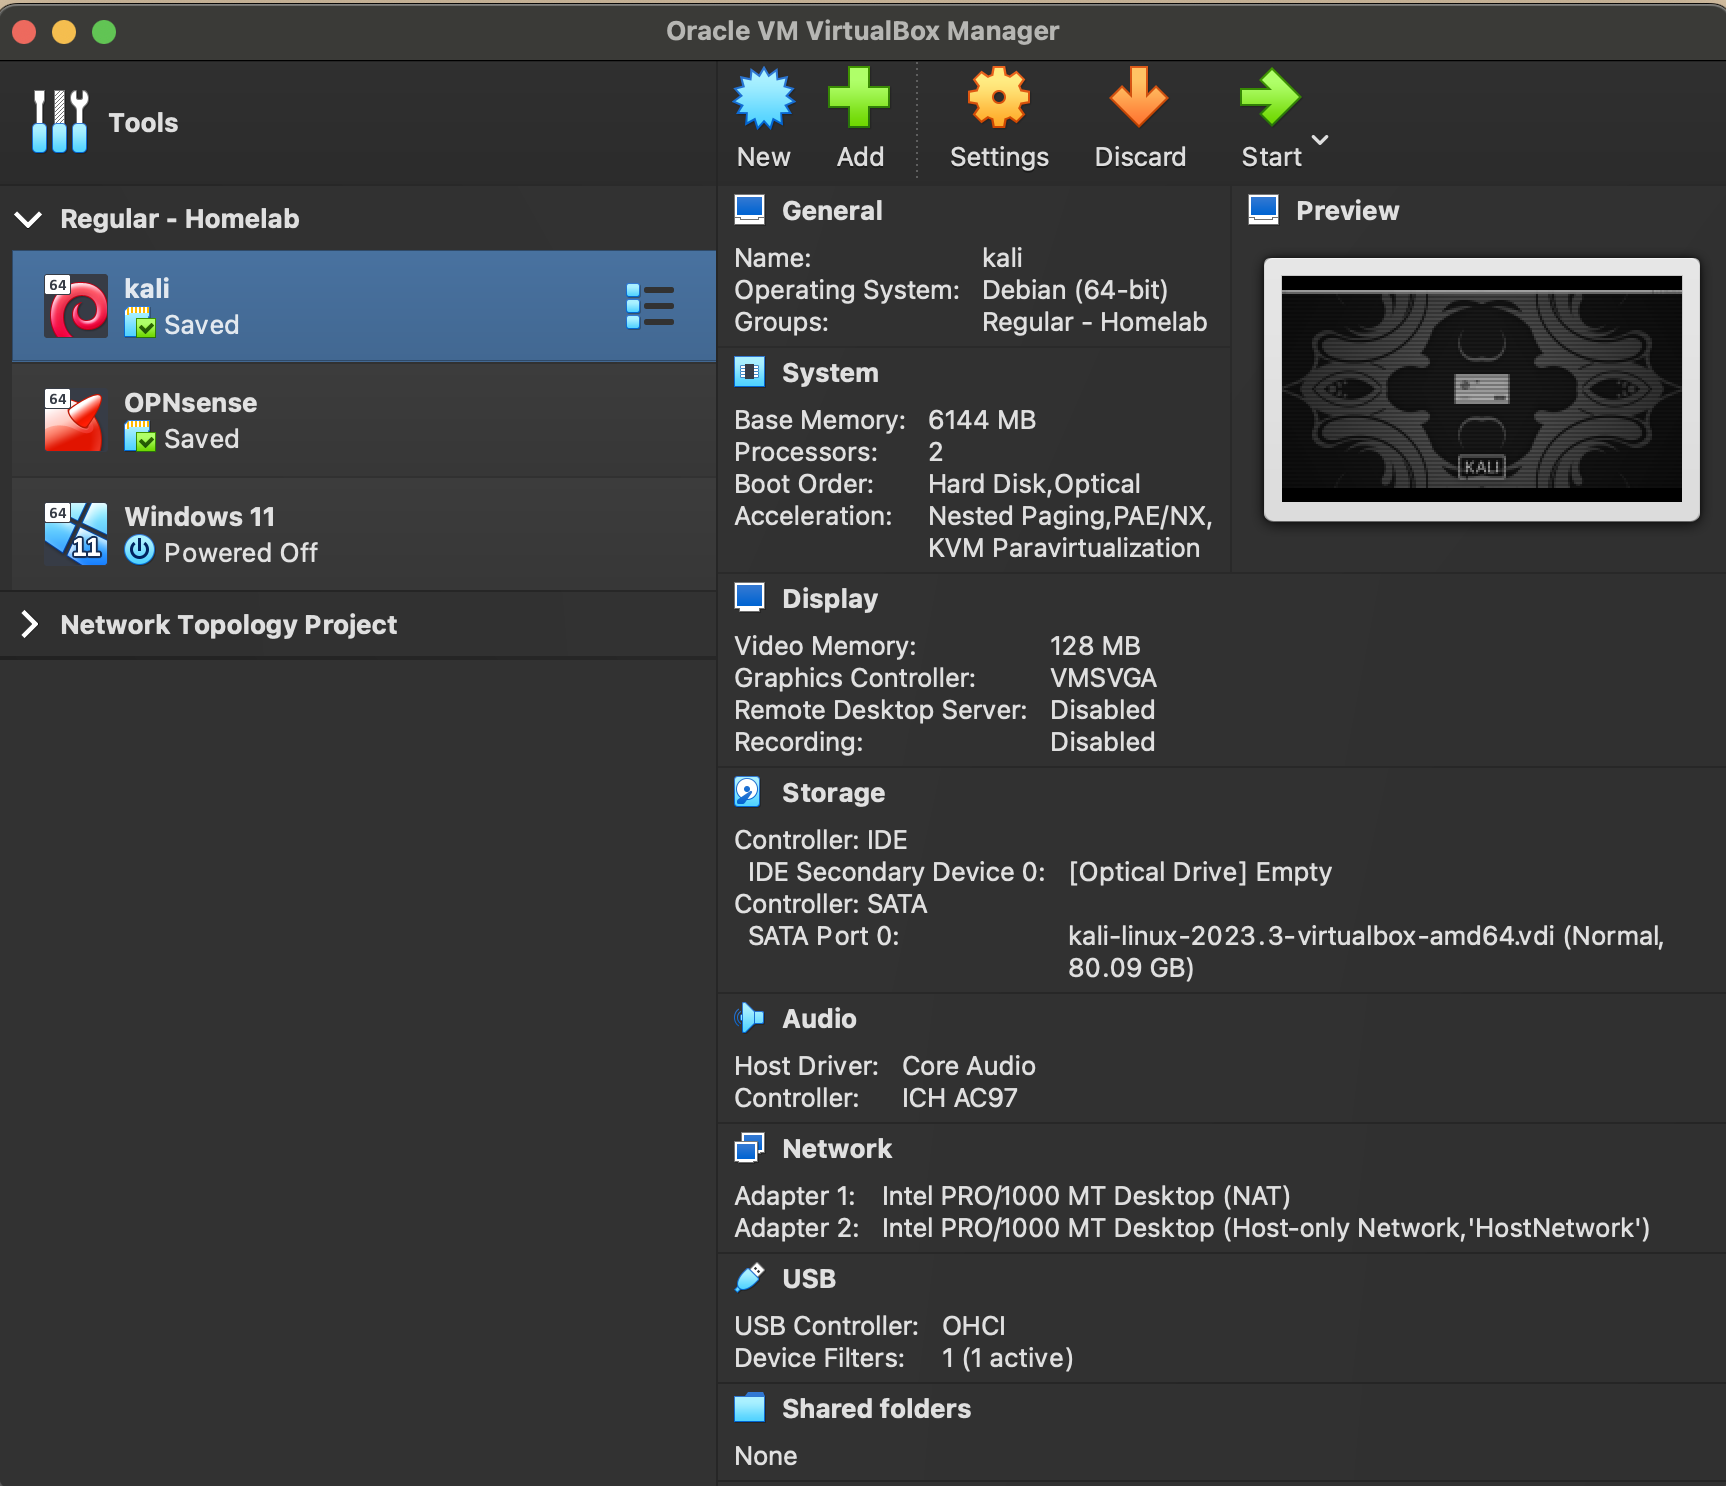The height and width of the screenshot is (1486, 1726).
Task: Click the Discard saved state arrow icon
Action: click(1139, 98)
